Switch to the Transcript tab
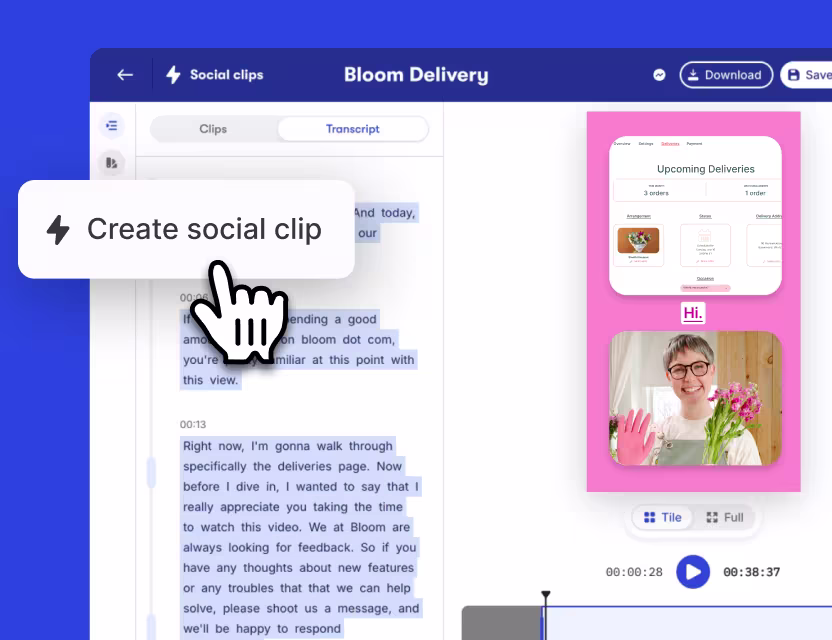832x640 pixels. [x=353, y=129]
